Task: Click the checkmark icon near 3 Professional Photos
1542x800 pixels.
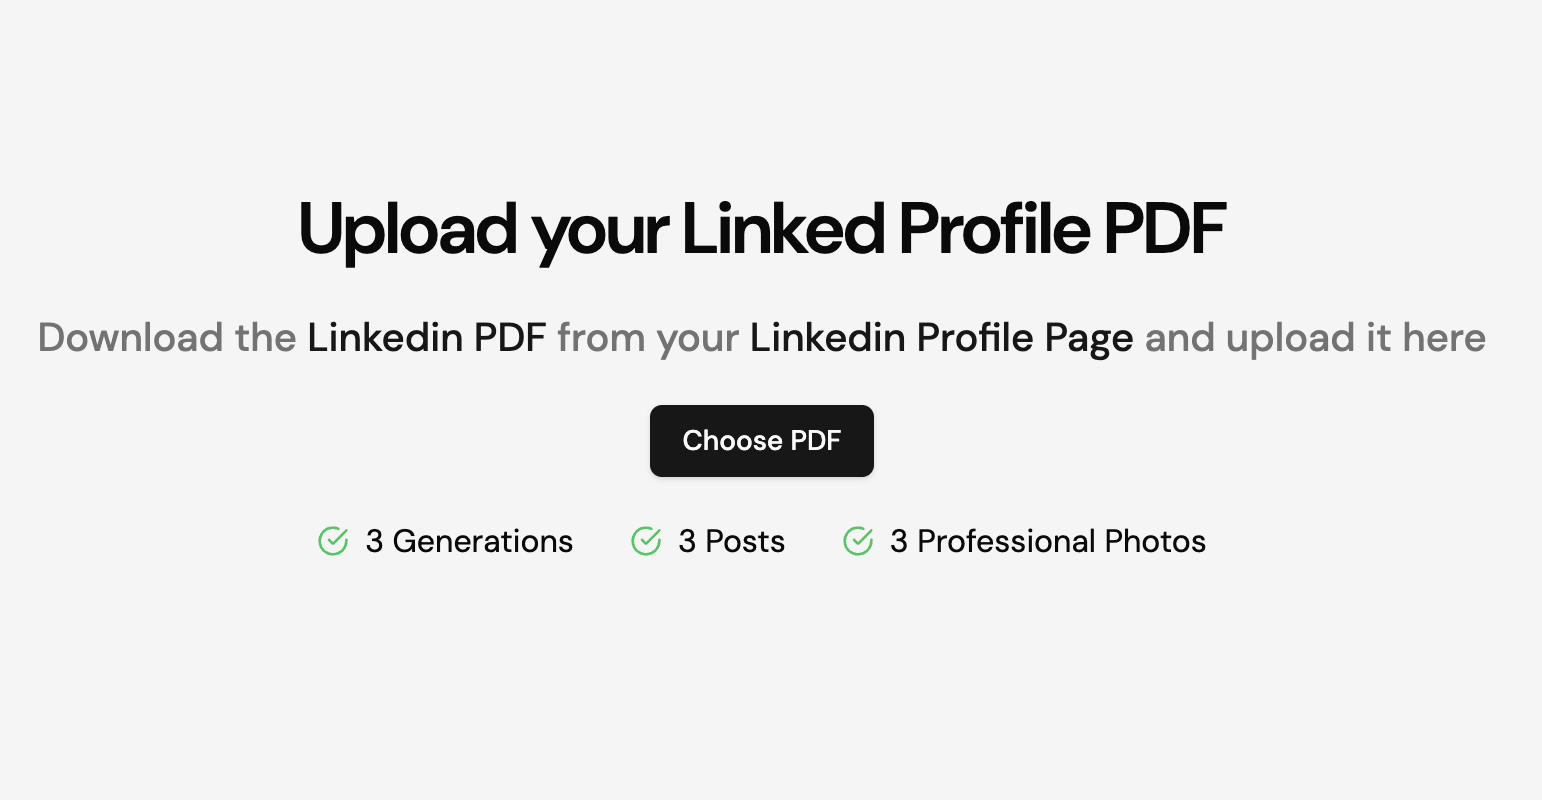Action: pos(858,541)
